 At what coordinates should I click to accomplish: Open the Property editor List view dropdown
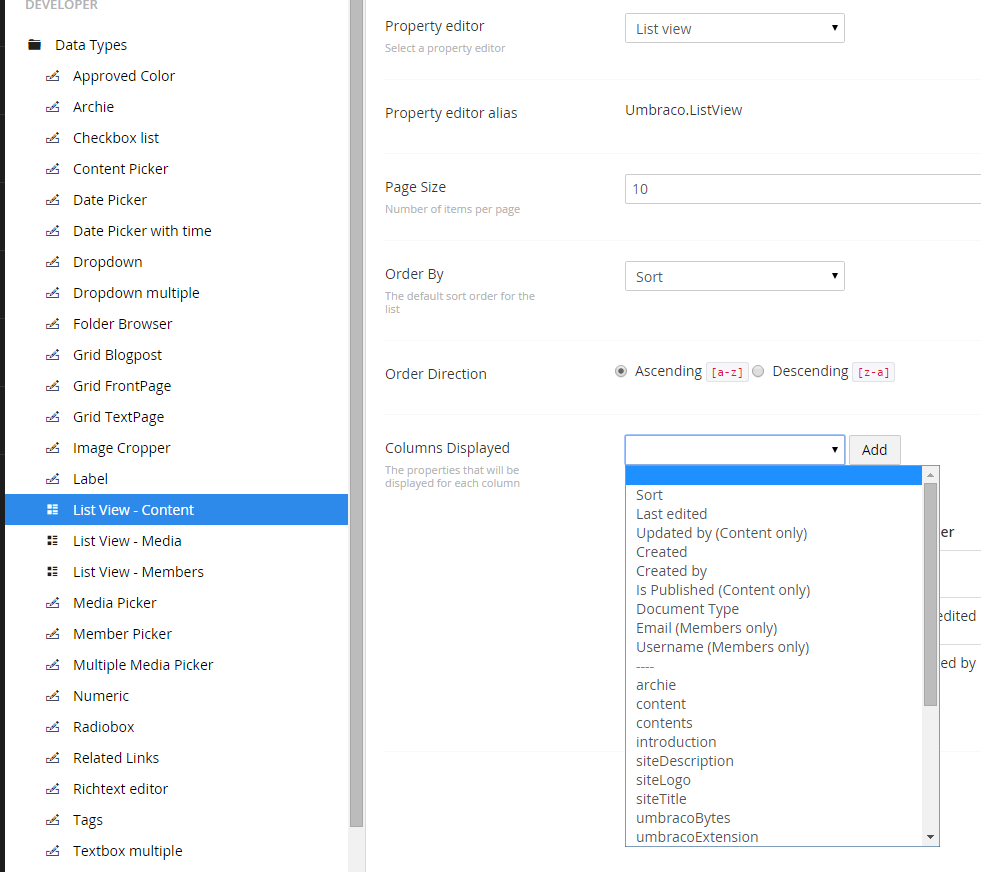[734, 28]
